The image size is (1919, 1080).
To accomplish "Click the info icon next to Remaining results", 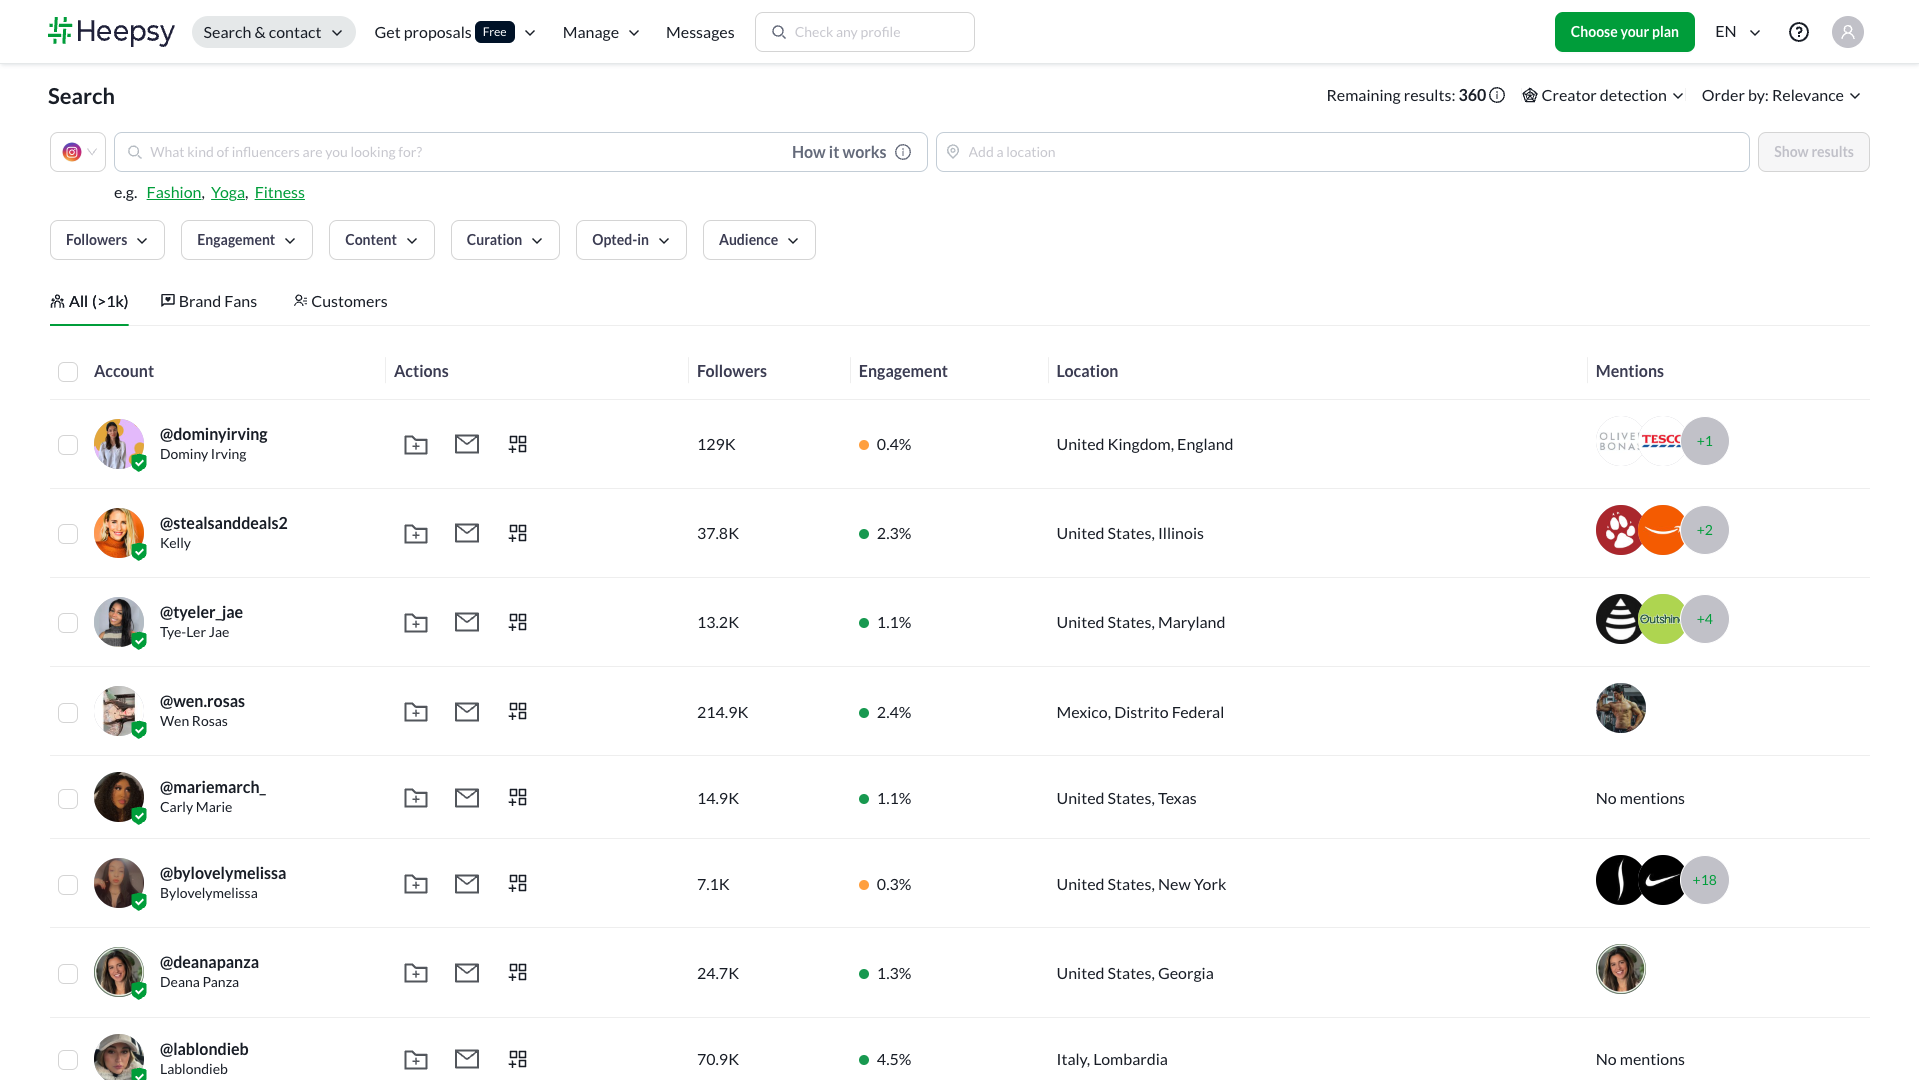I will coord(1497,96).
